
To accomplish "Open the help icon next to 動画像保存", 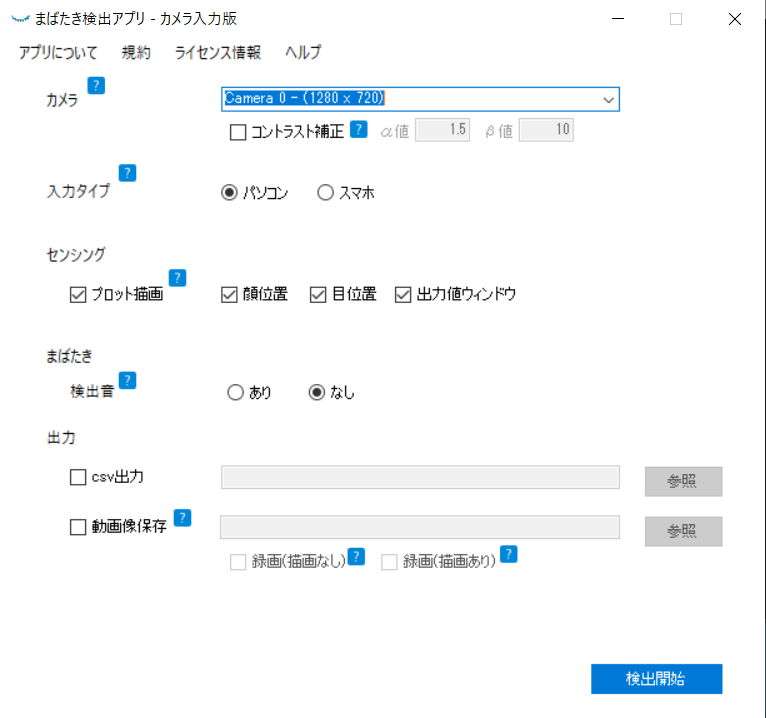I will click(x=183, y=518).
